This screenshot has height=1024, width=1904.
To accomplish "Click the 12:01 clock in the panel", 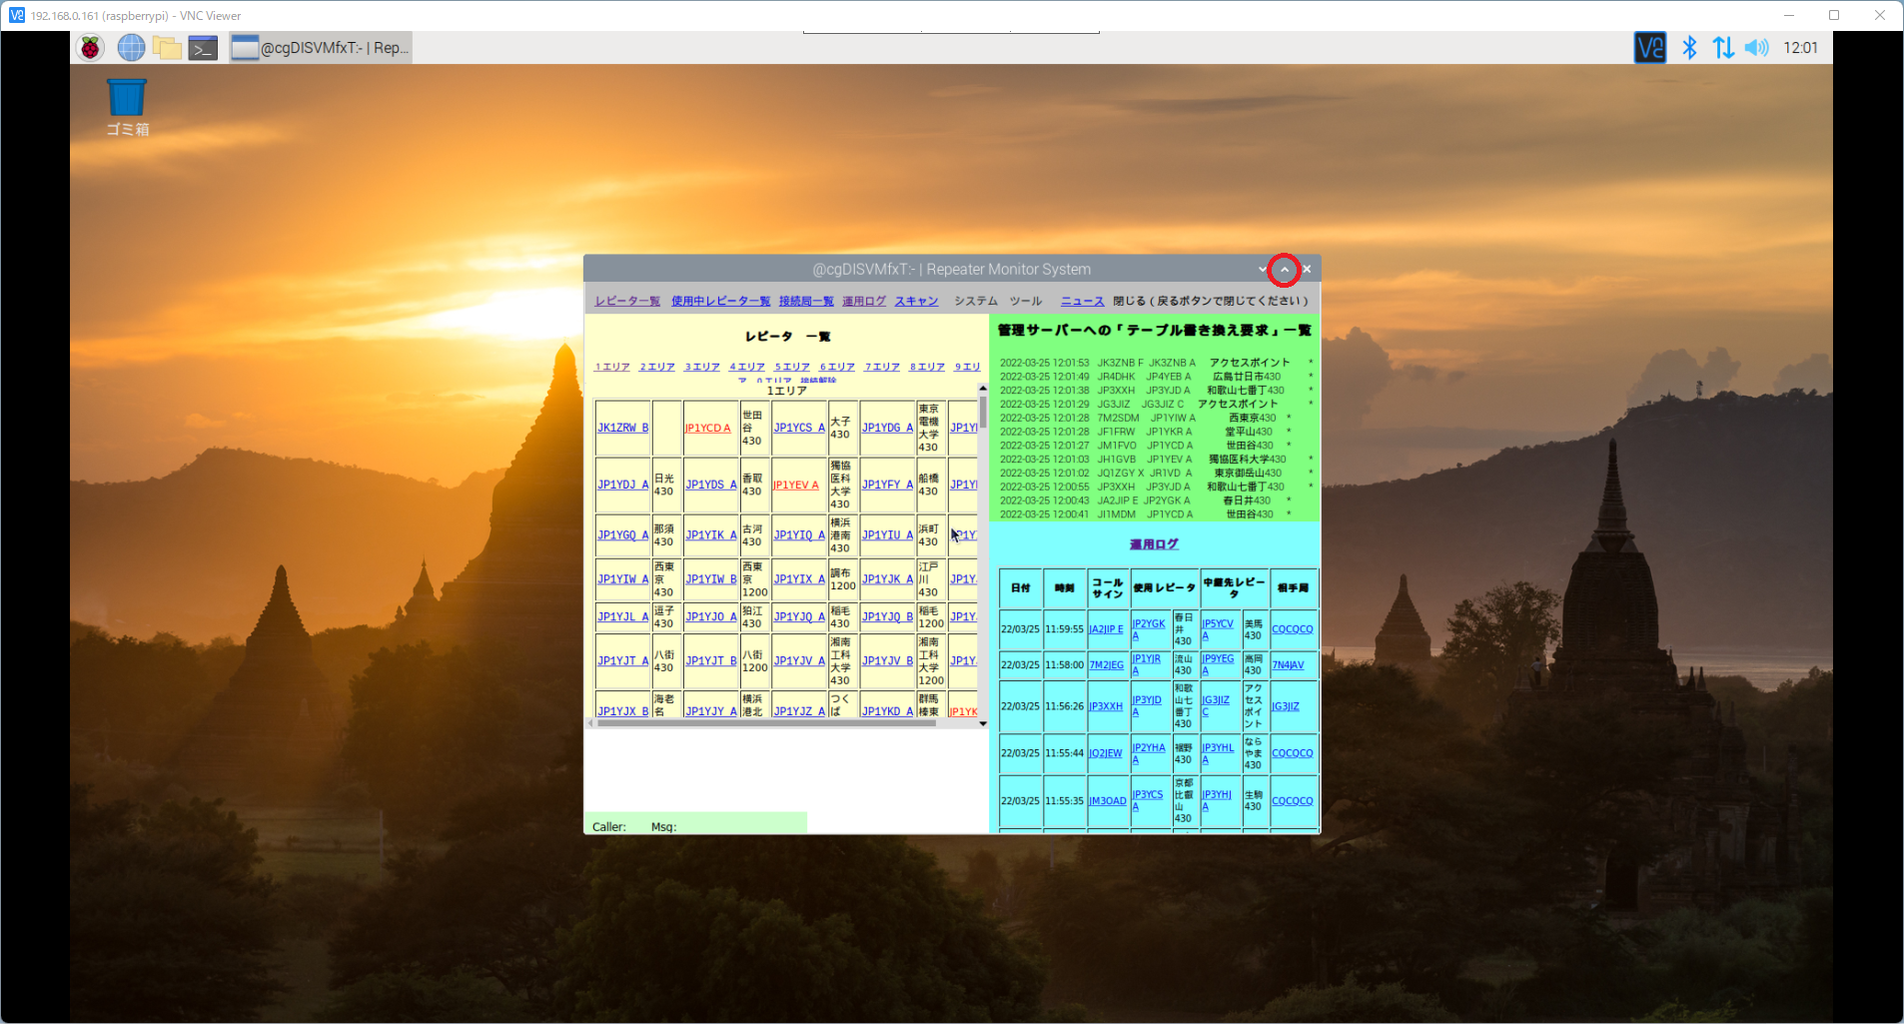I will (1800, 47).
